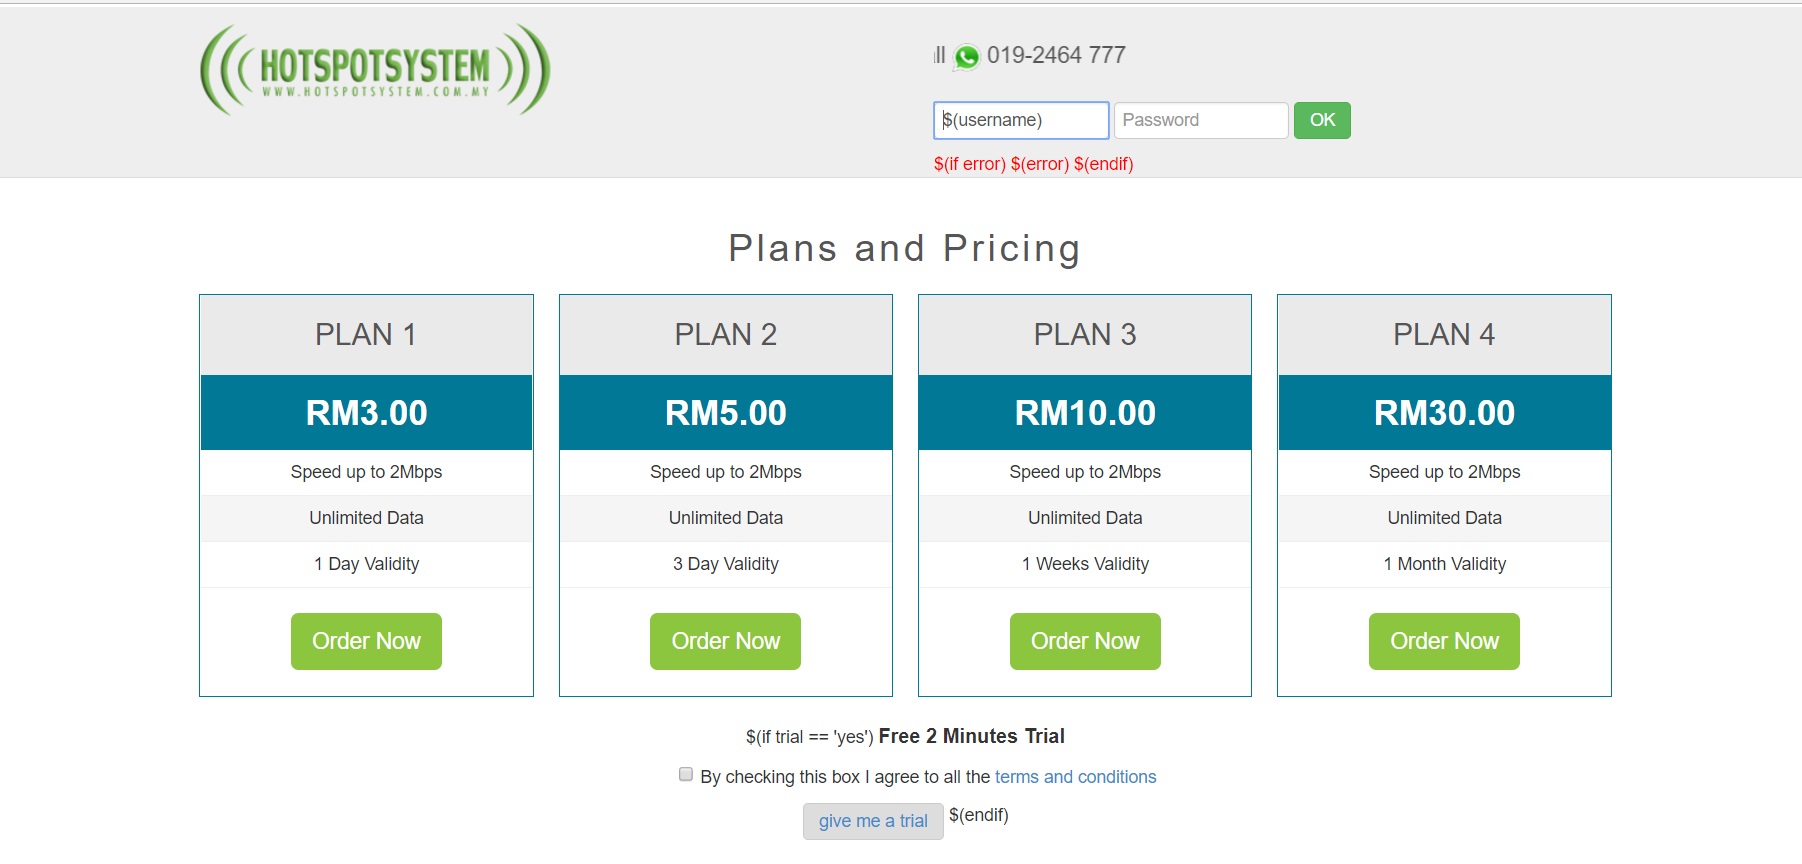Click Order Now under PLAN 3
Image resolution: width=1802 pixels, height=864 pixels.
(x=1084, y=641)
